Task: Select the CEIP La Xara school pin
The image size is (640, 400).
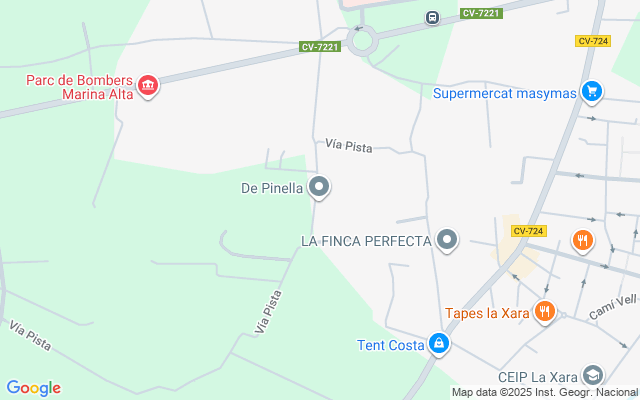Action: tap(592, 376)
